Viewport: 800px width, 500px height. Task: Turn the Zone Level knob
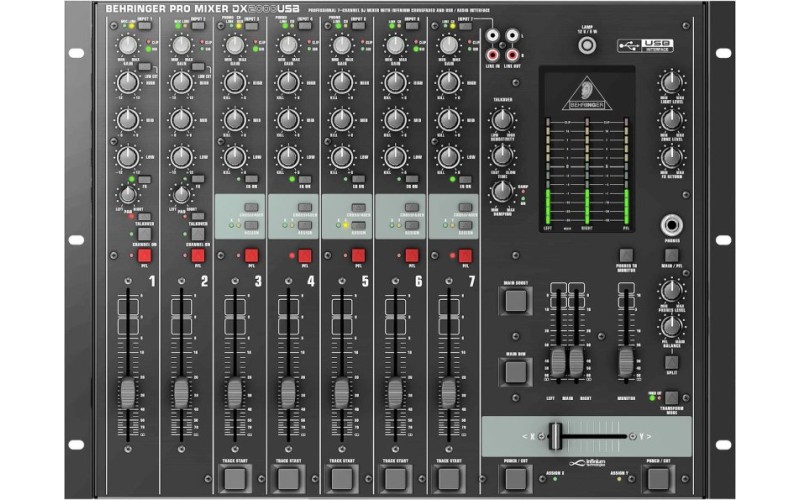(671, 119)
